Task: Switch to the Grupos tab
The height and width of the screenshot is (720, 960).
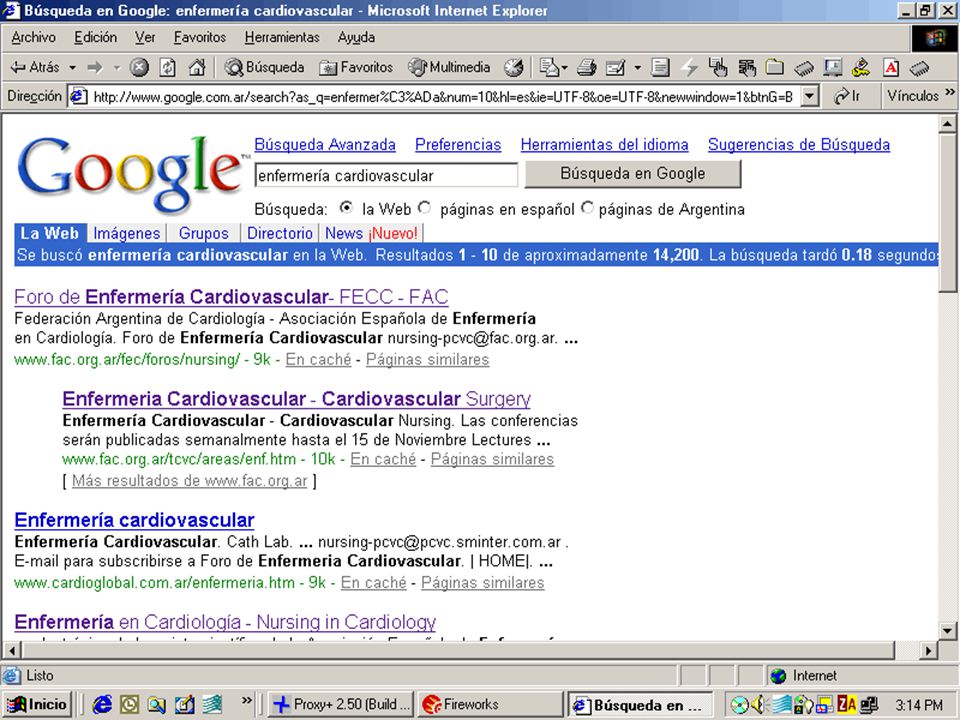Action: (x=203, y=233)
